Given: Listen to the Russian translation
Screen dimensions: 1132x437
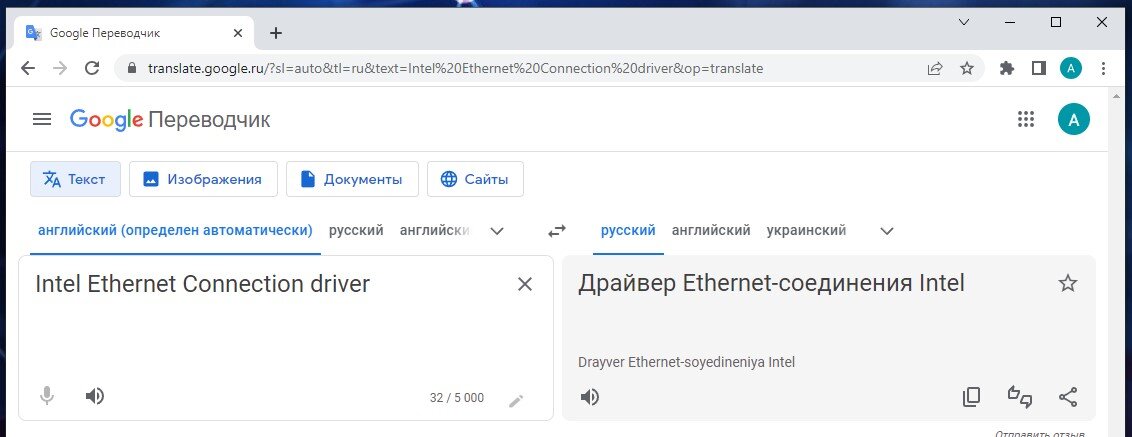Looking at the screenshot, I should pos(590,397).
